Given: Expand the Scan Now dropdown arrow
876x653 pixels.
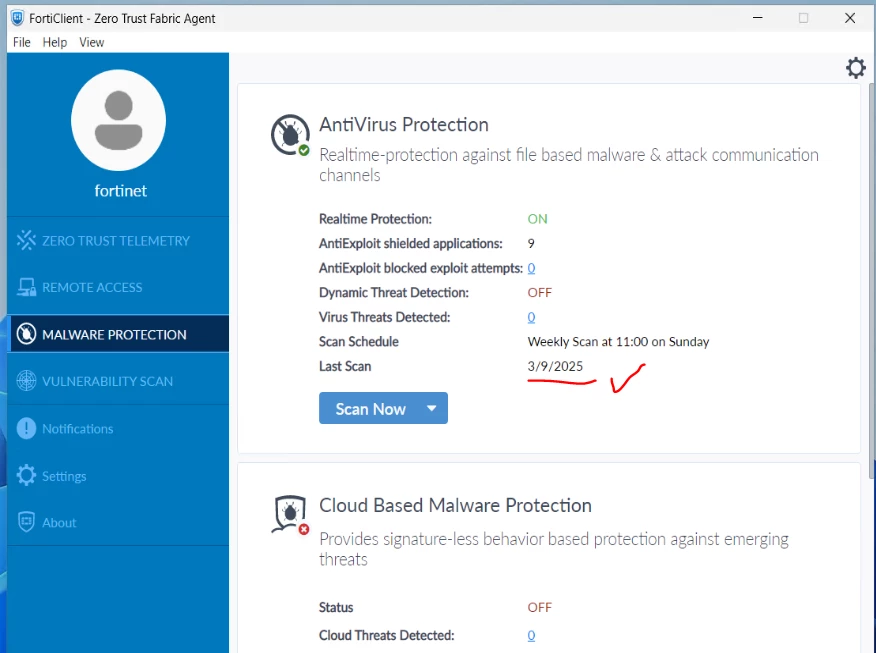Looking at the screenshot, I should pyautogui.click(x=432, y=408).
